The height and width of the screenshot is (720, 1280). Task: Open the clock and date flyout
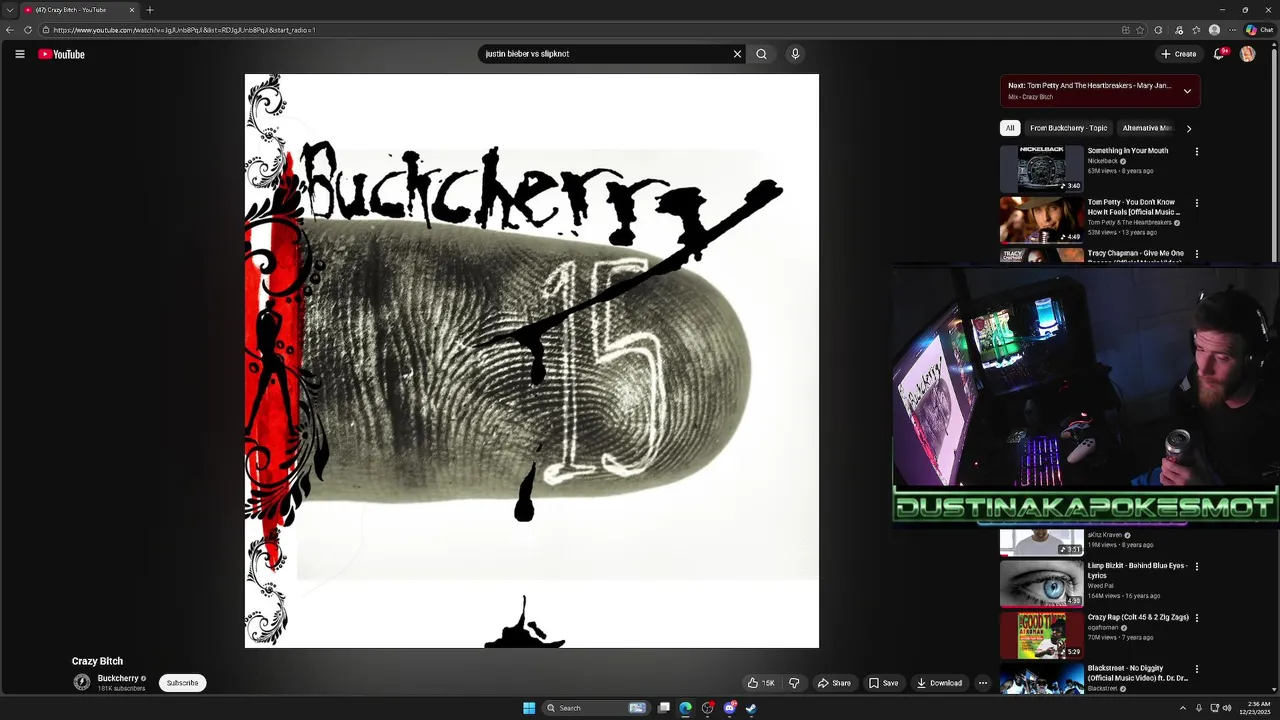coord(1256,708)
